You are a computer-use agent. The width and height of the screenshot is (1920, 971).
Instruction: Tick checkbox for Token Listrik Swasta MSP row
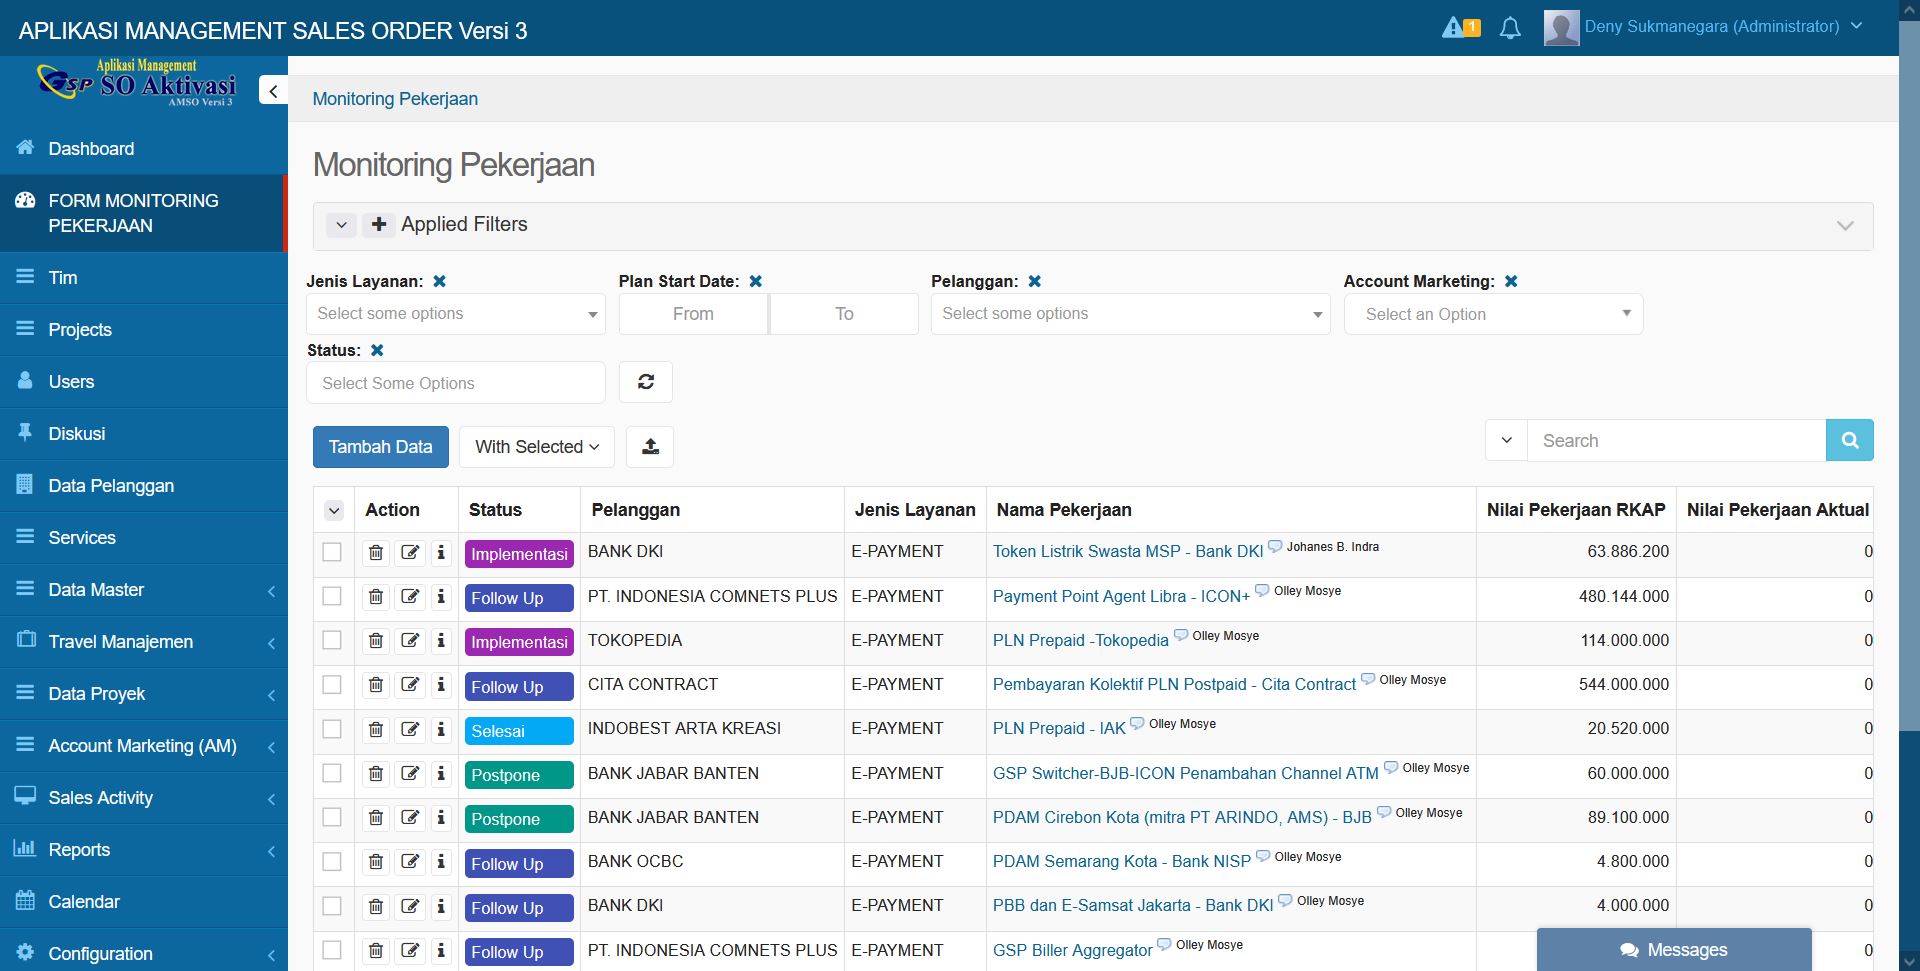(x=332, y=552)
